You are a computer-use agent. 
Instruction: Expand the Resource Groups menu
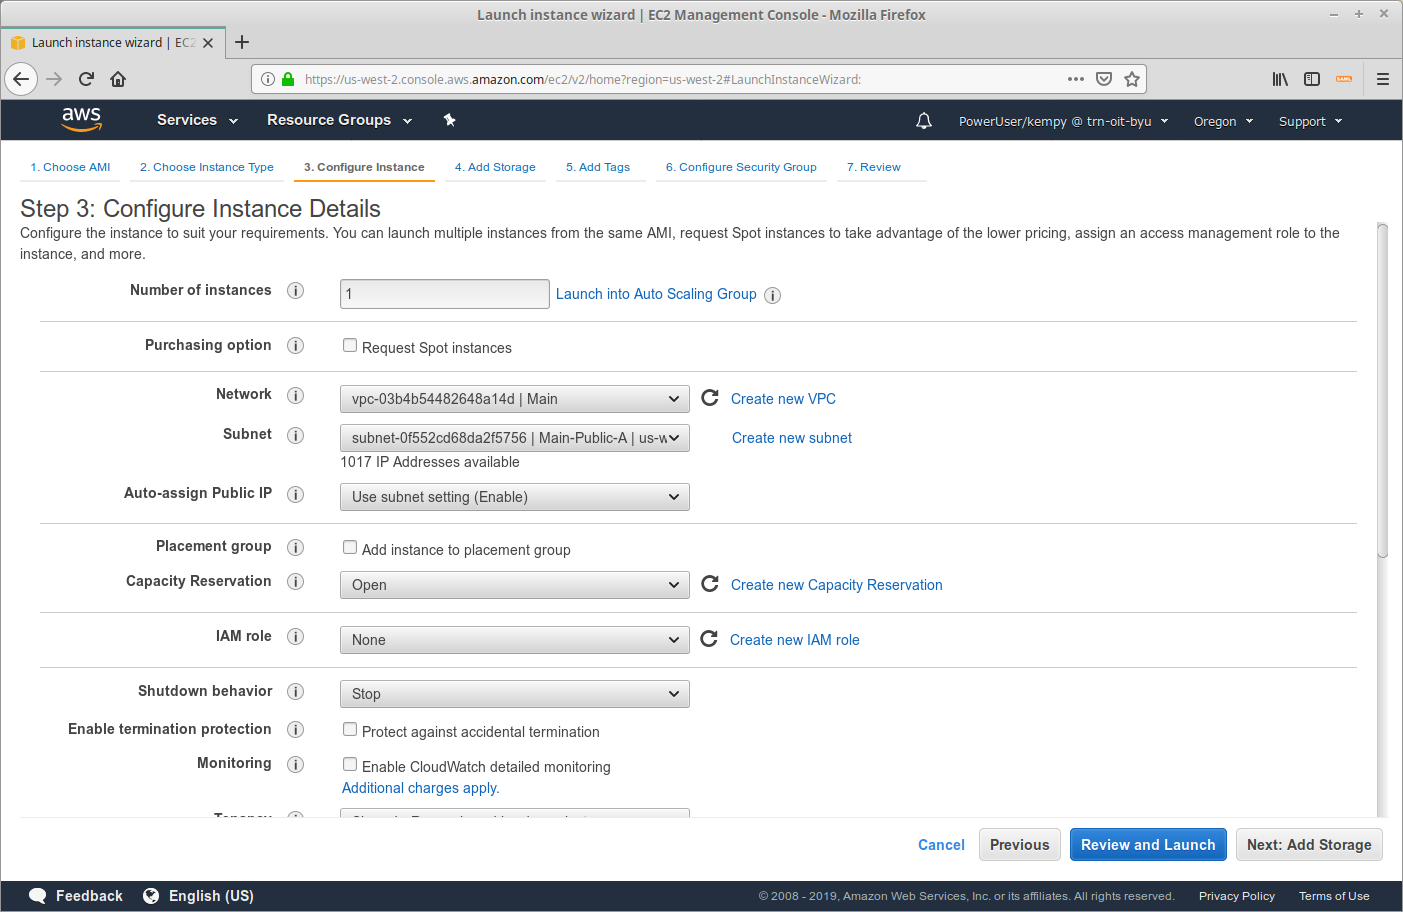(x=339, y=120)
